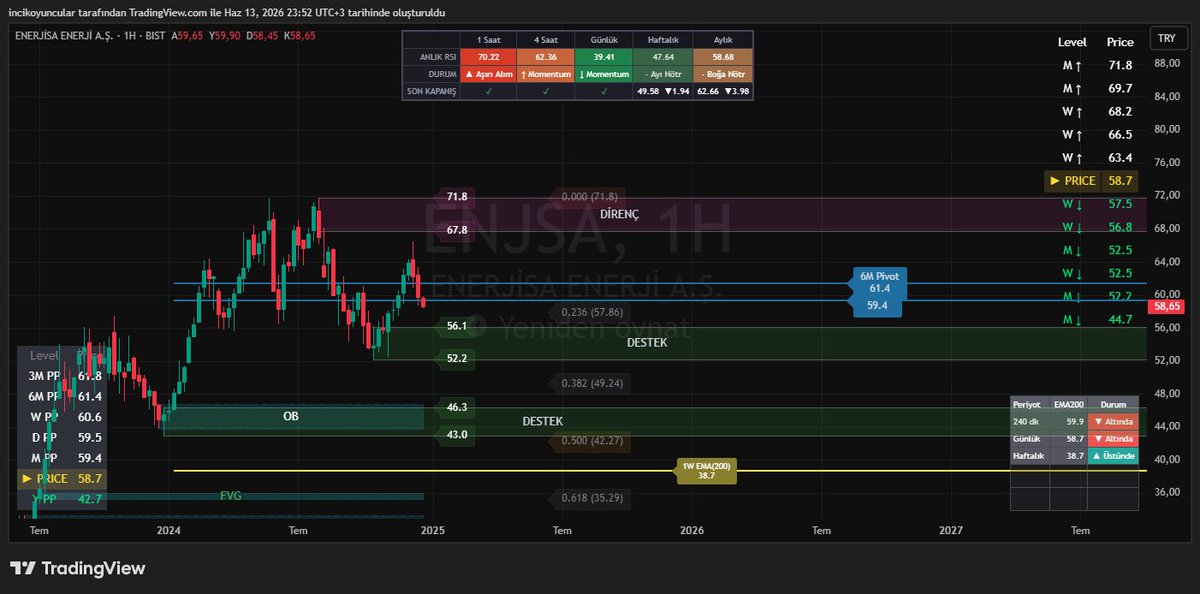
Task: Click the ANLIK RSI row label
Action: (431, 57)
